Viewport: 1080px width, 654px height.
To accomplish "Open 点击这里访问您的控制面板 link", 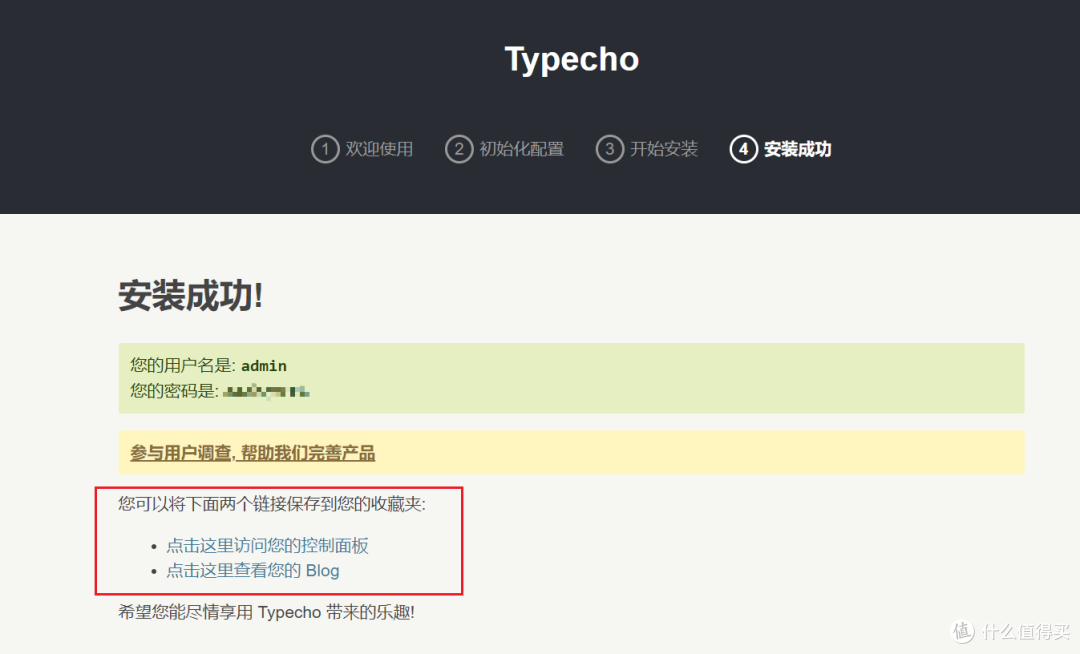I will point(268,545).
